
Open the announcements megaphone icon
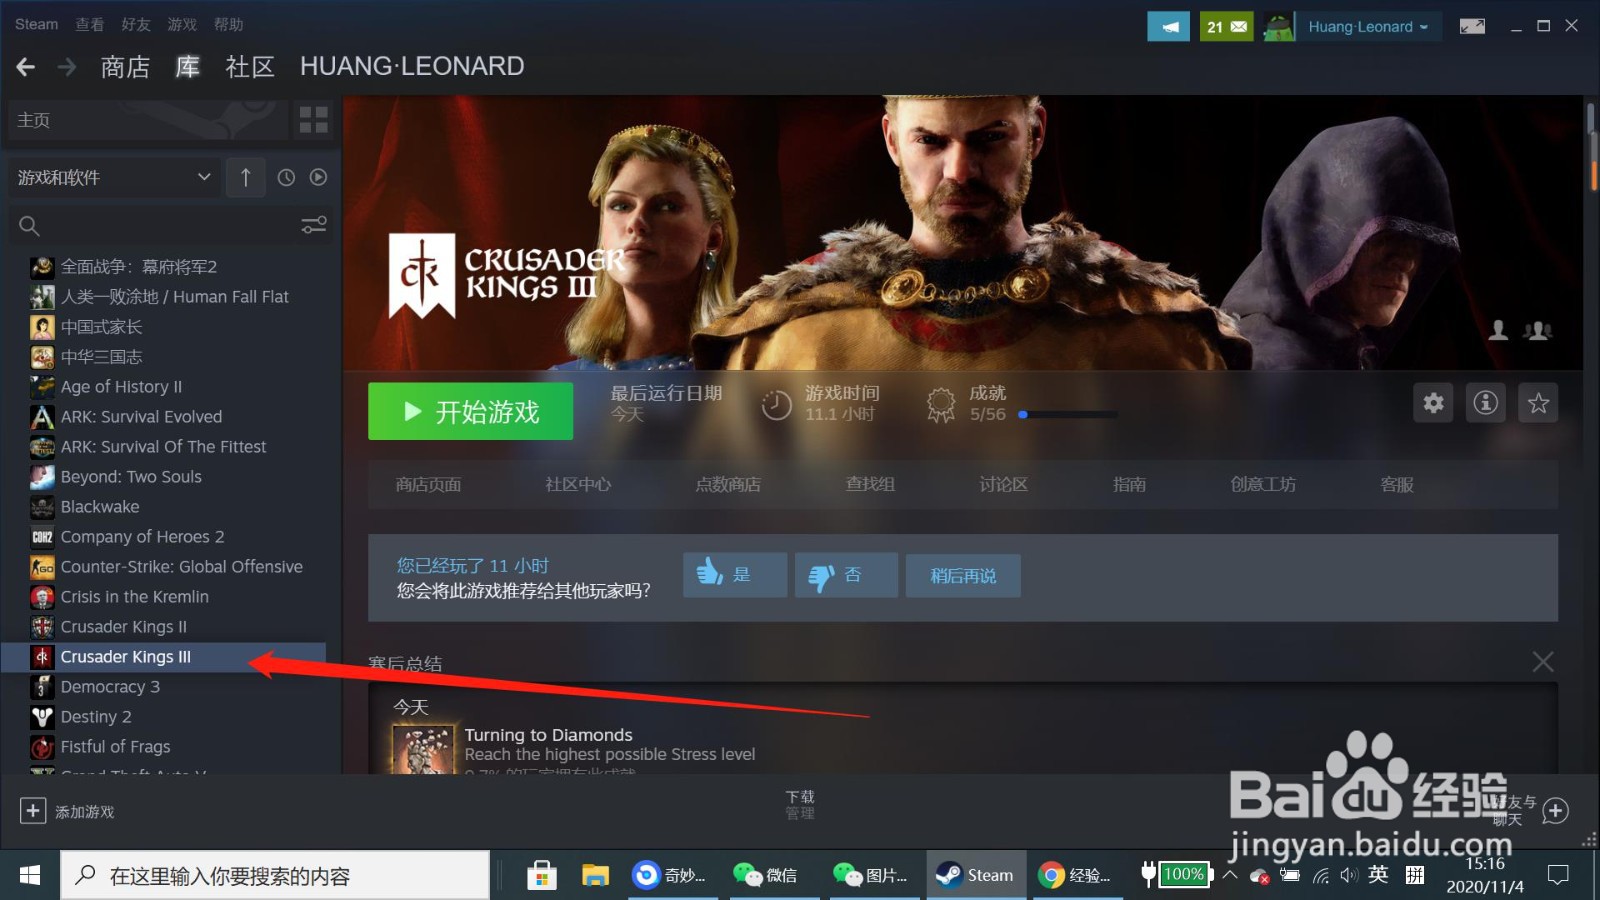point(1168,27)
